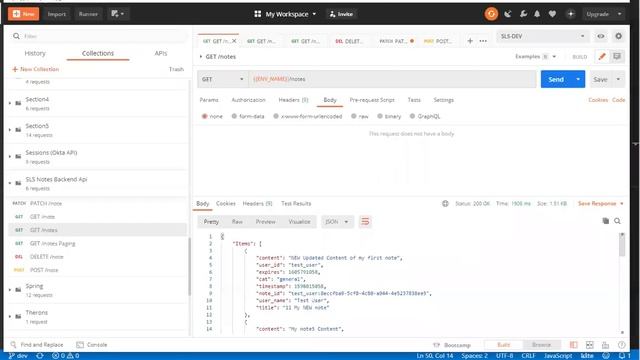
Task: Click the Invite button
Action: (341, 14)
